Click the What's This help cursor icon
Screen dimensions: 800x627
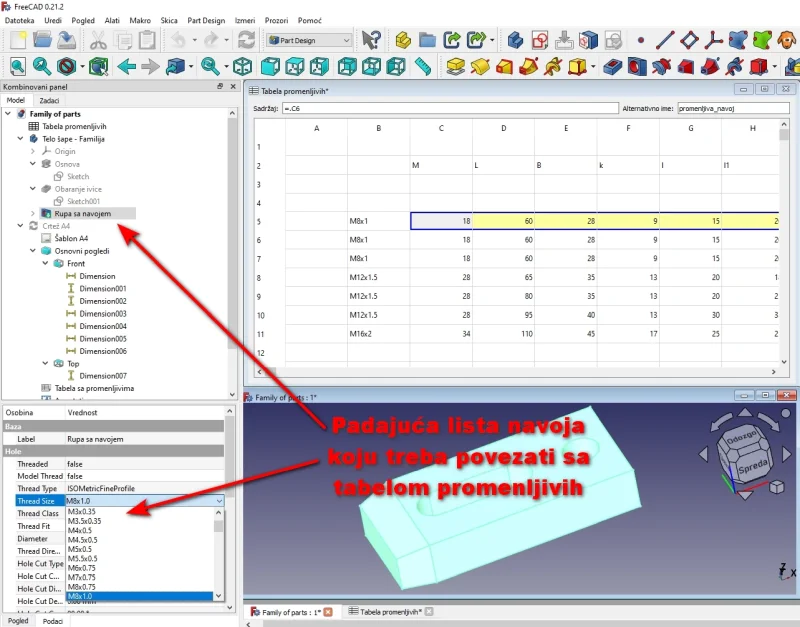372,40
